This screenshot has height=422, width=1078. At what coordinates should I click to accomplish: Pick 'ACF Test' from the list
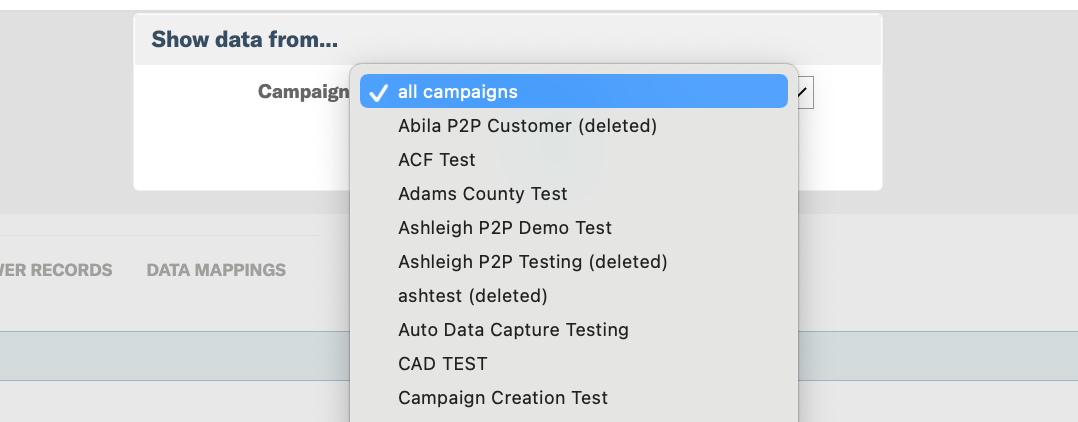tap(573, 159)
